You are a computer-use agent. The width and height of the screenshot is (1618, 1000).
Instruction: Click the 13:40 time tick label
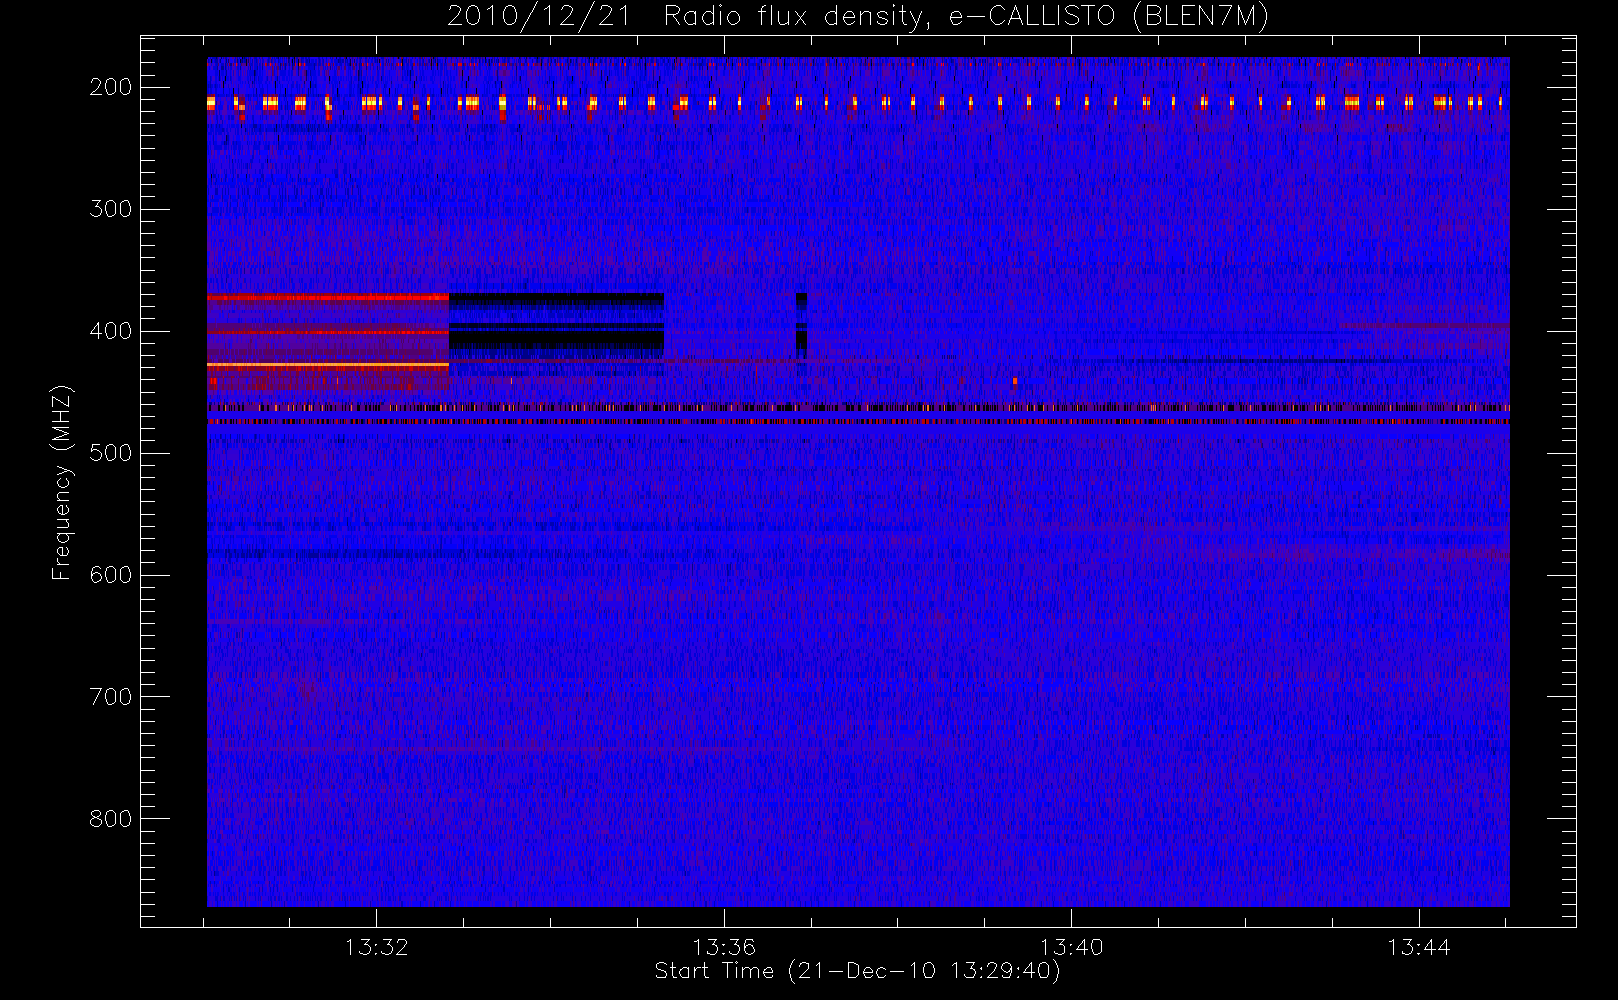(x=1071, y=947)
